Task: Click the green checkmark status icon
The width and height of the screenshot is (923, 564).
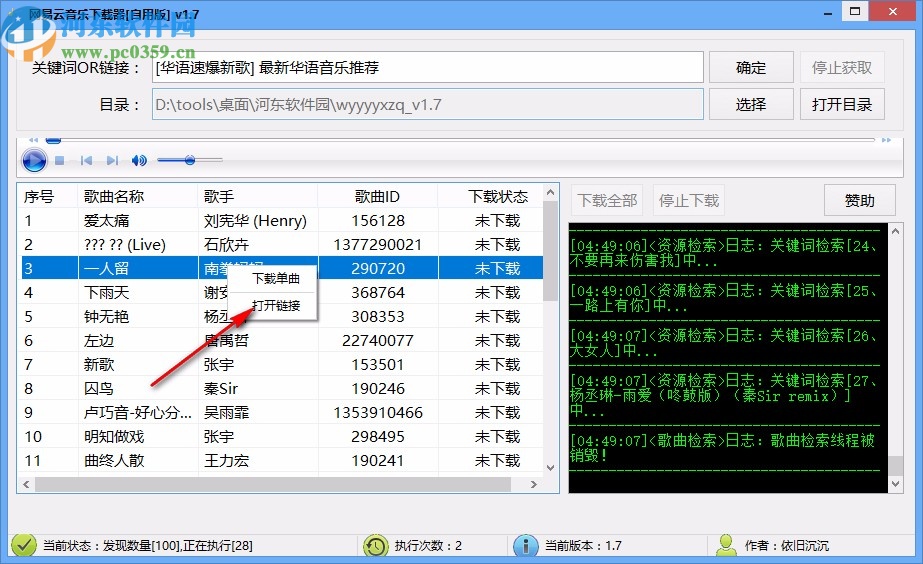Action: [x=24, y=545]
